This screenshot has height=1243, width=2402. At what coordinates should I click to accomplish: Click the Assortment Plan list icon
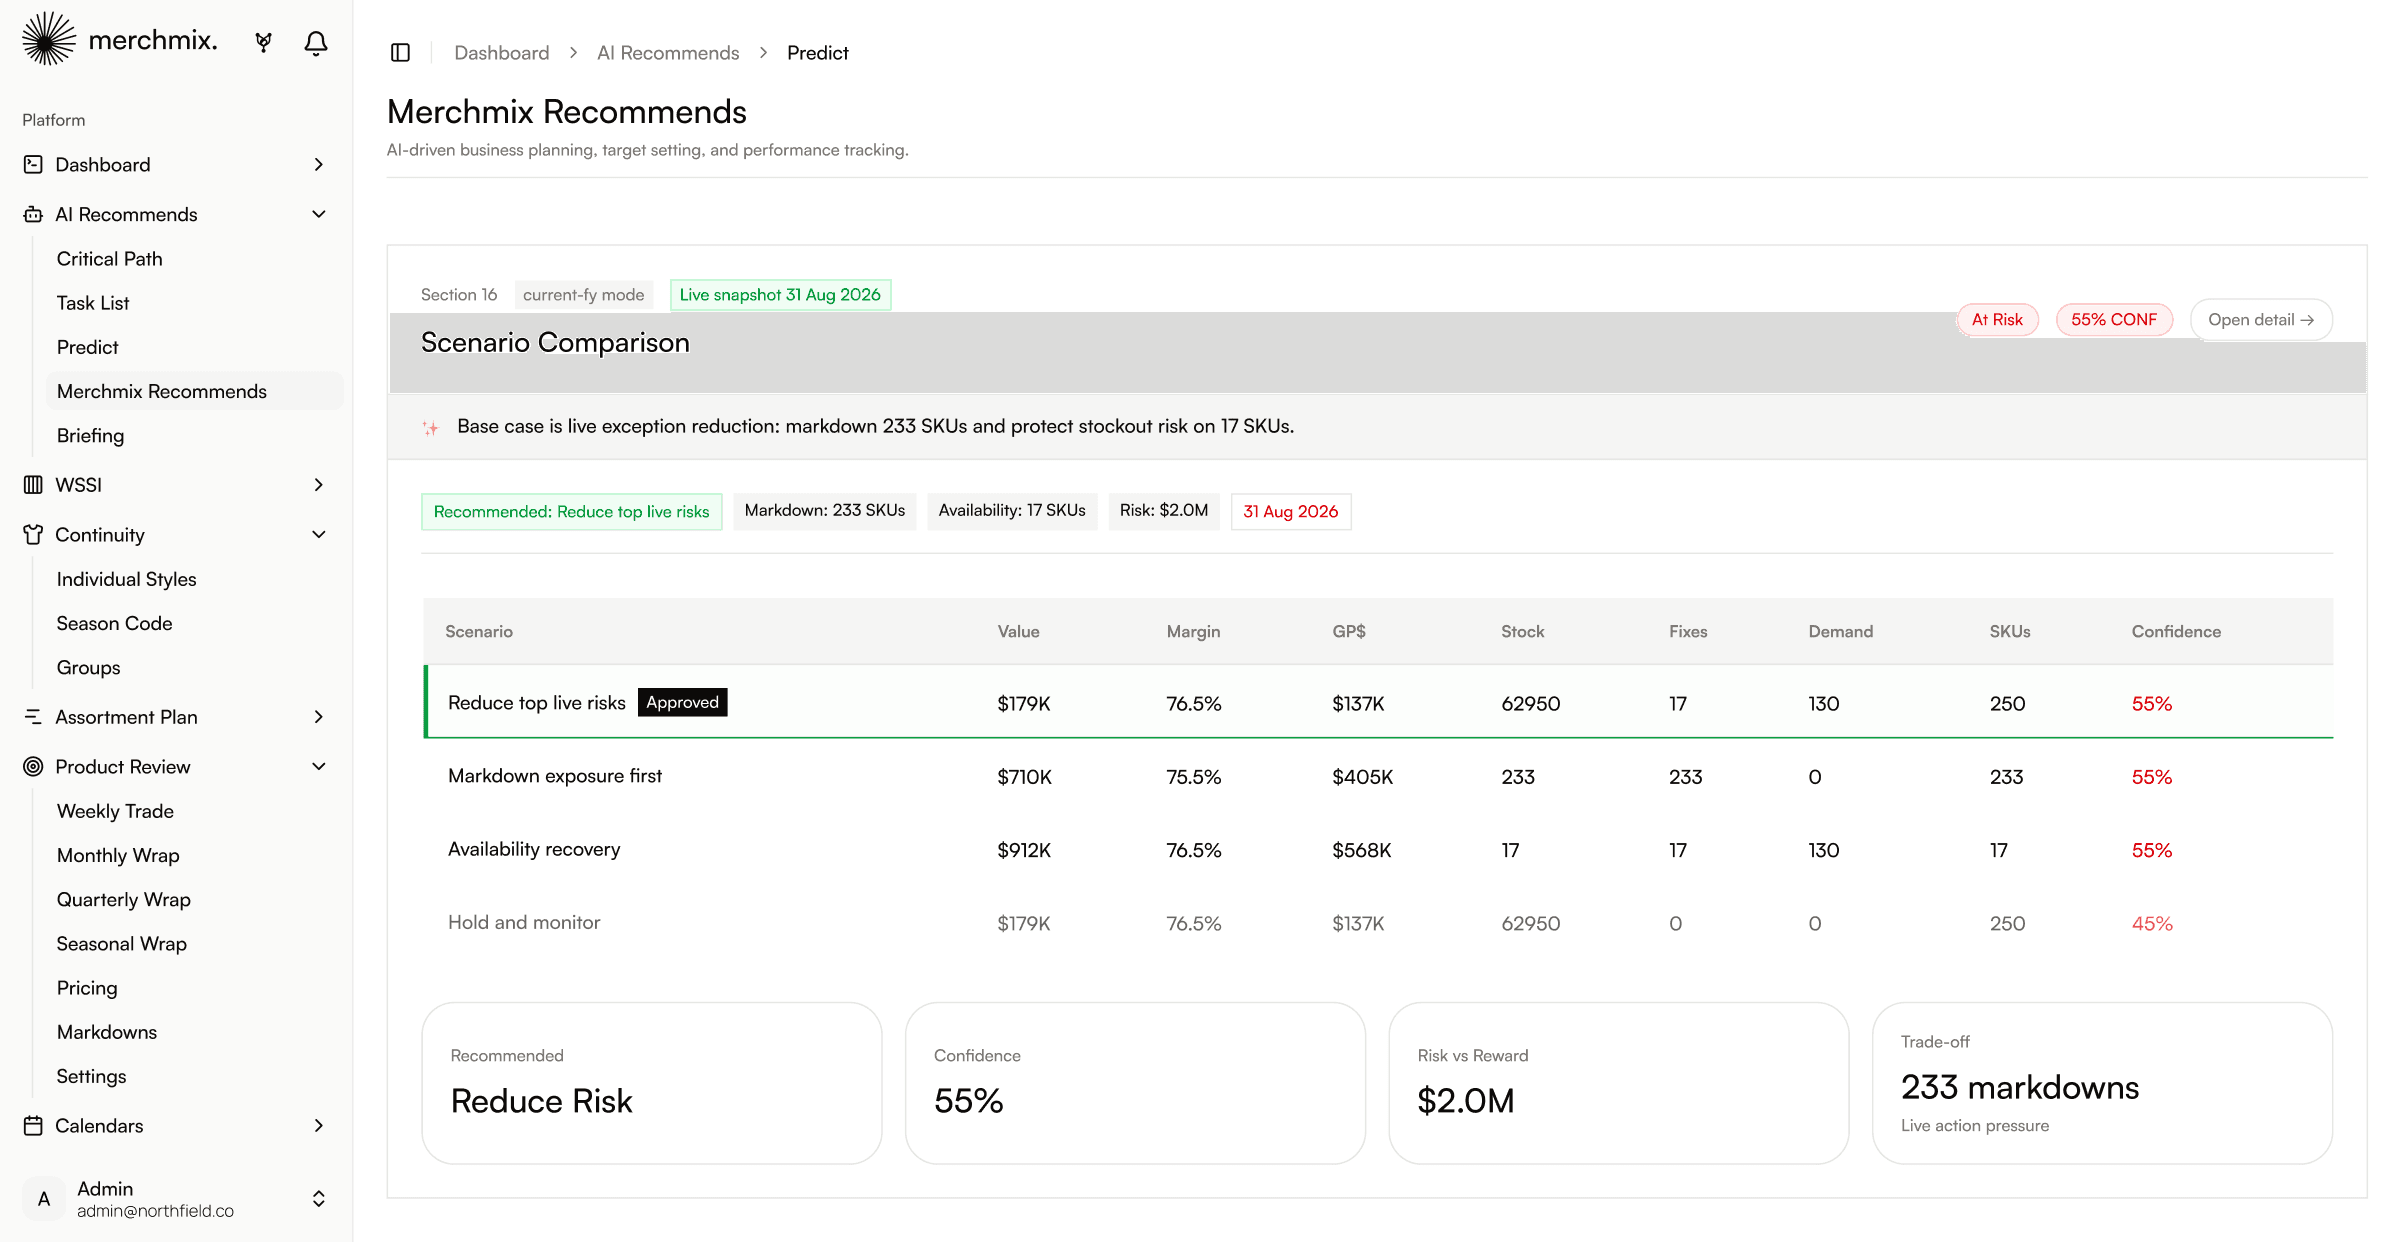(33, 717)
